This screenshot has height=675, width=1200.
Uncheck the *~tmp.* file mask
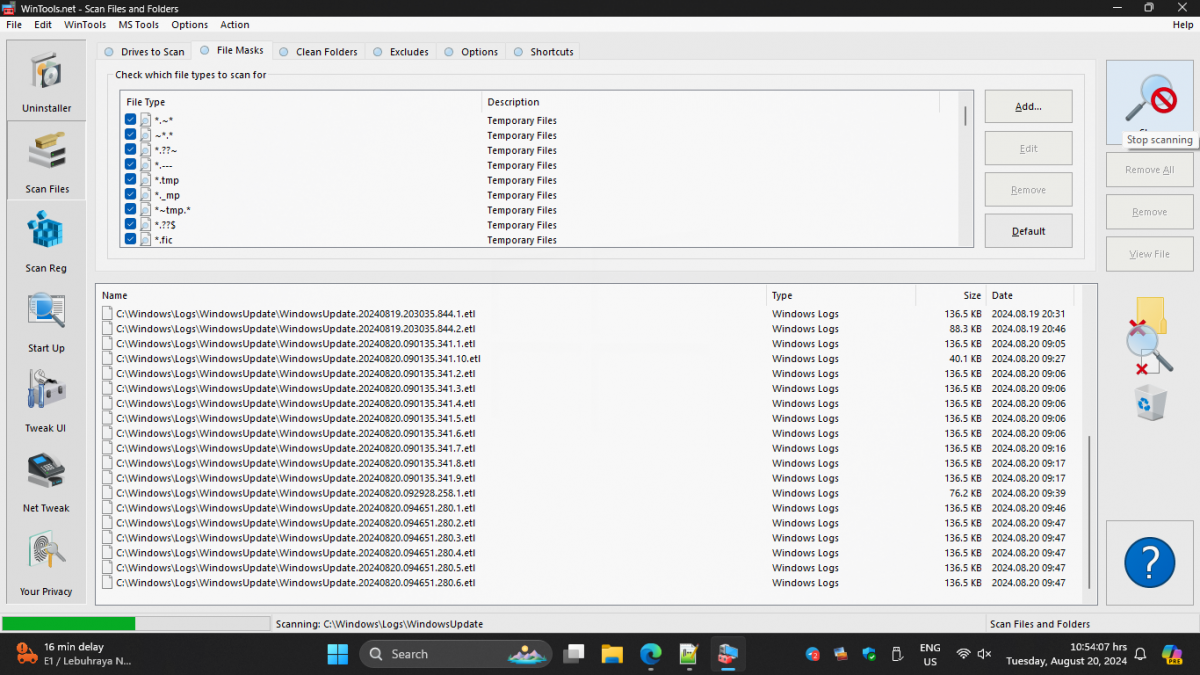tap(131, 210)
